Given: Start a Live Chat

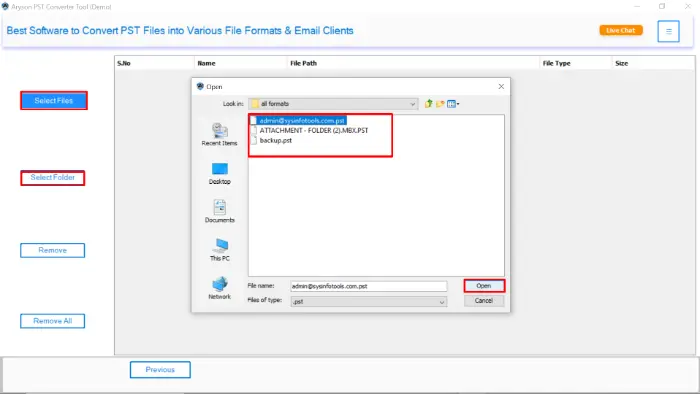Looking at the screenshot, I should click(621, 30).
